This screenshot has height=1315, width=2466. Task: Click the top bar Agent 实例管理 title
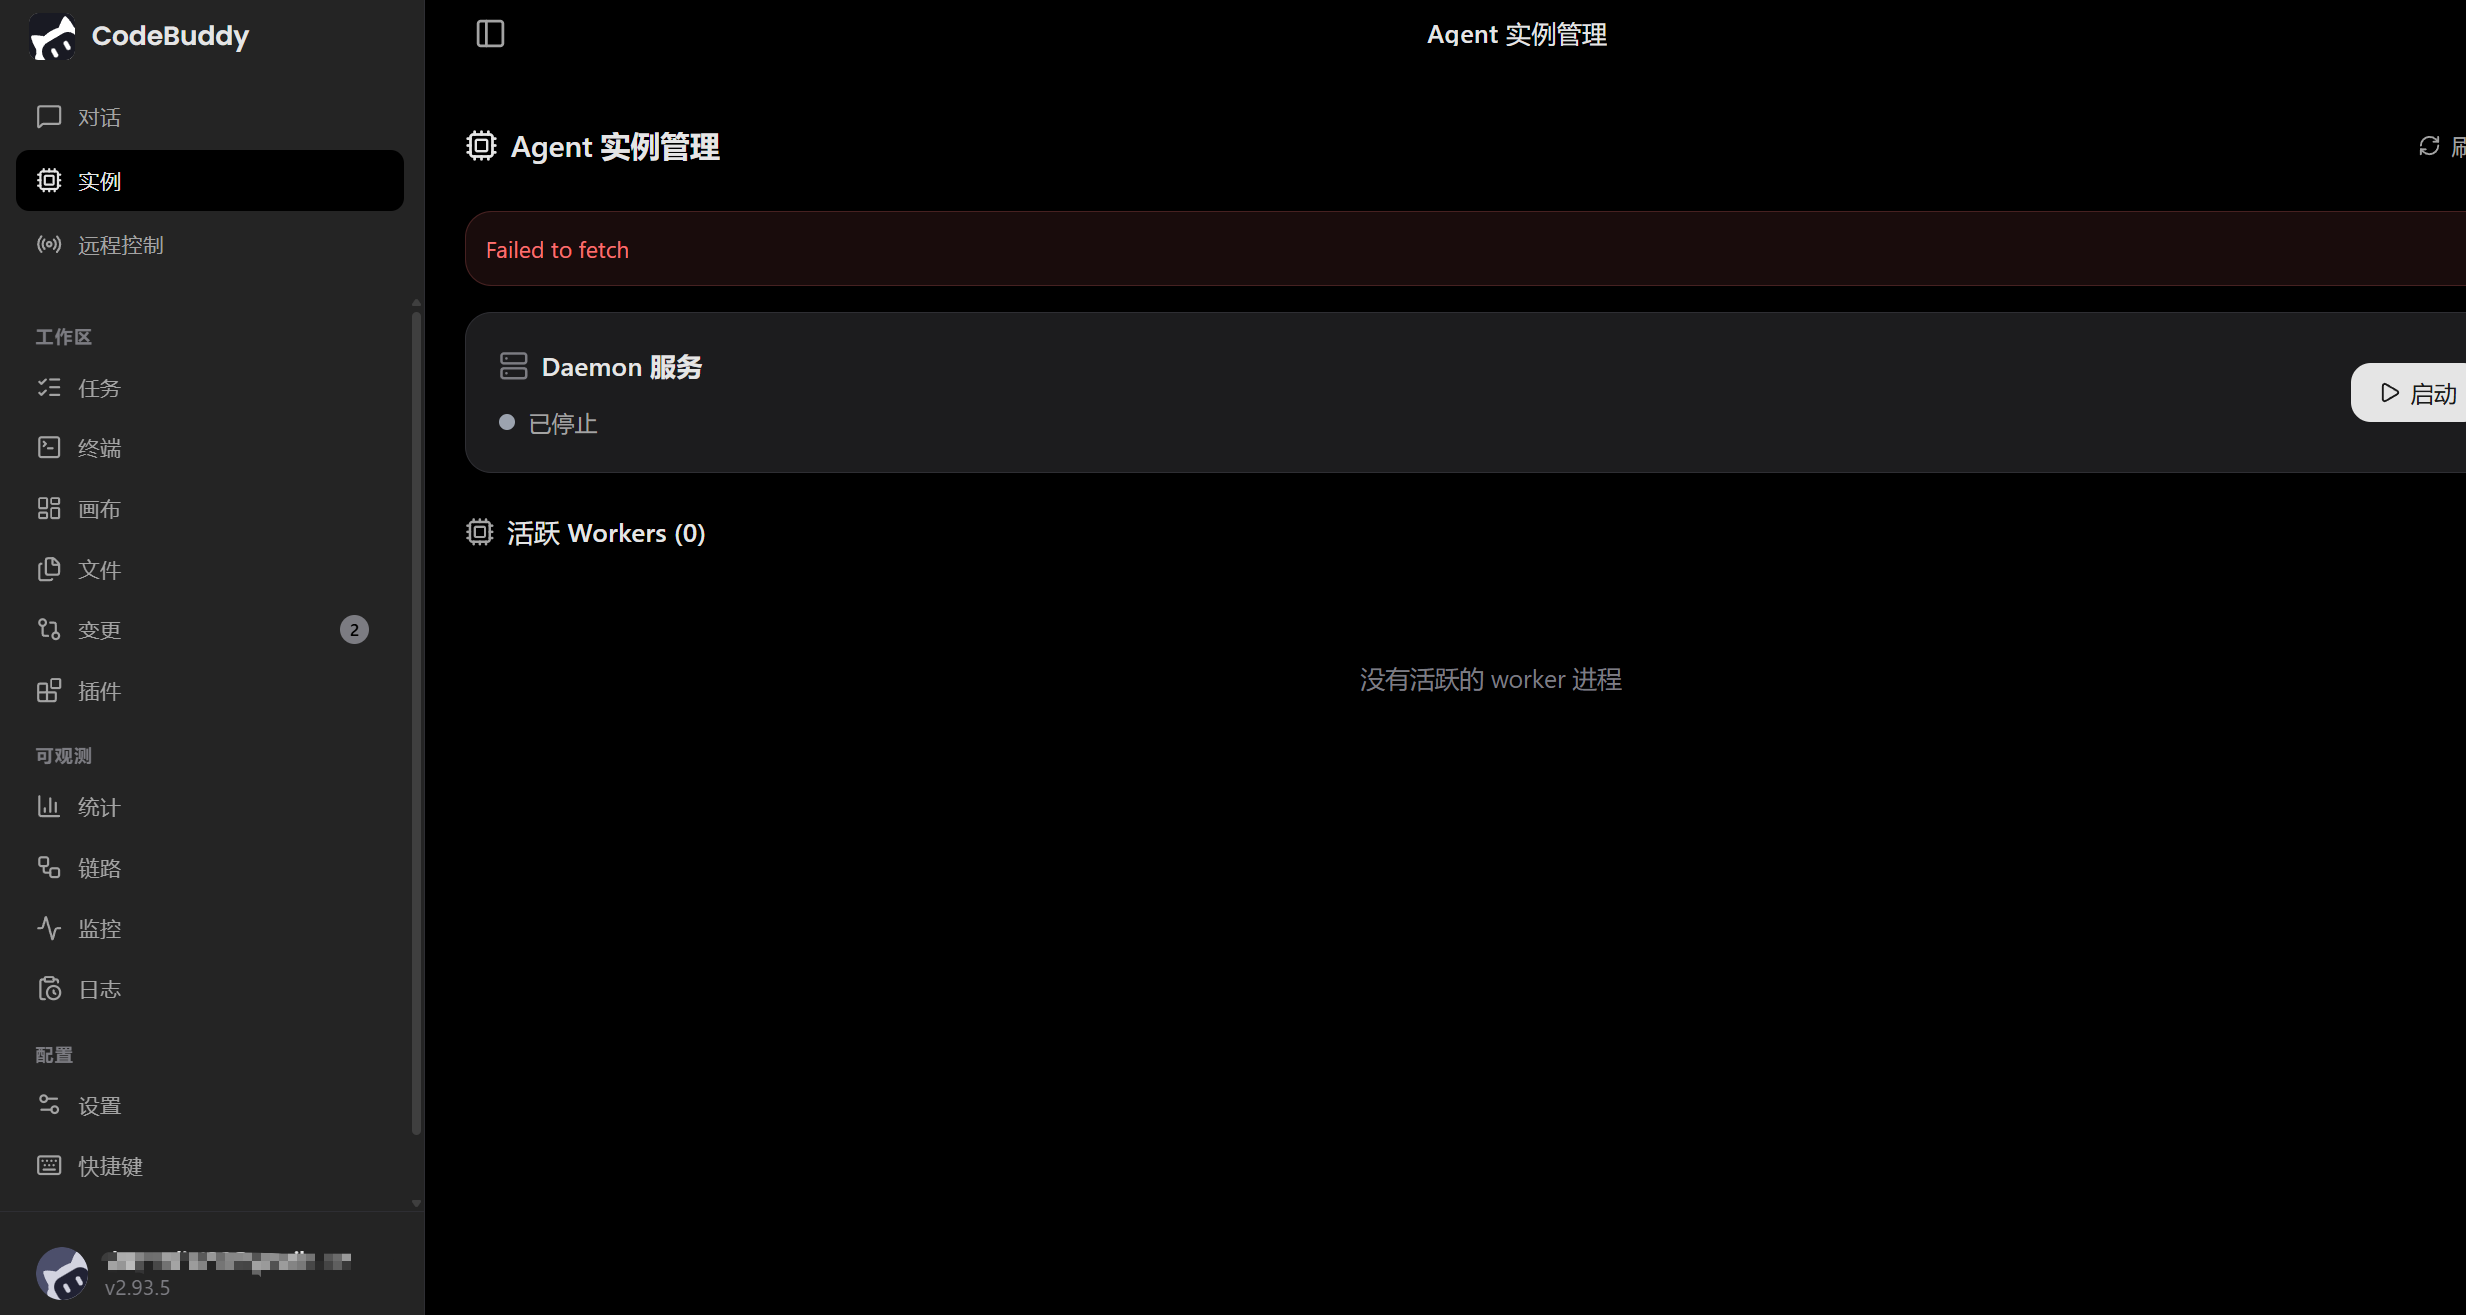[x=1517, y=34]
